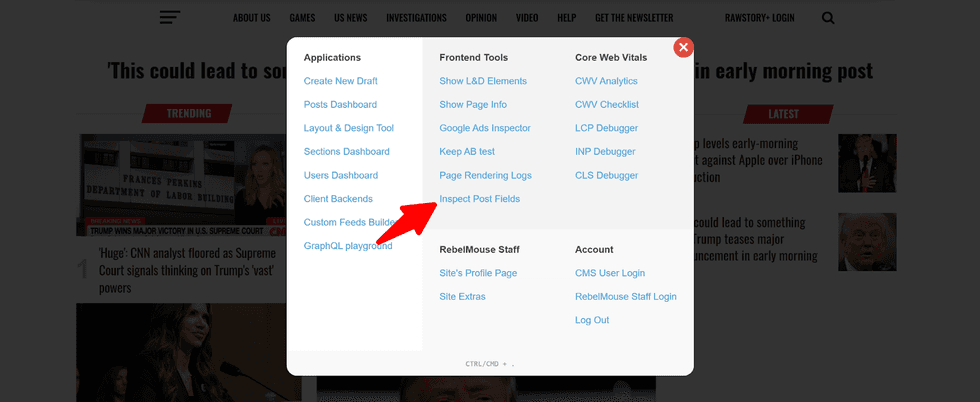Open Layout & Design Tool
This screenshot has height=402, width=980.
click(349, 128)
